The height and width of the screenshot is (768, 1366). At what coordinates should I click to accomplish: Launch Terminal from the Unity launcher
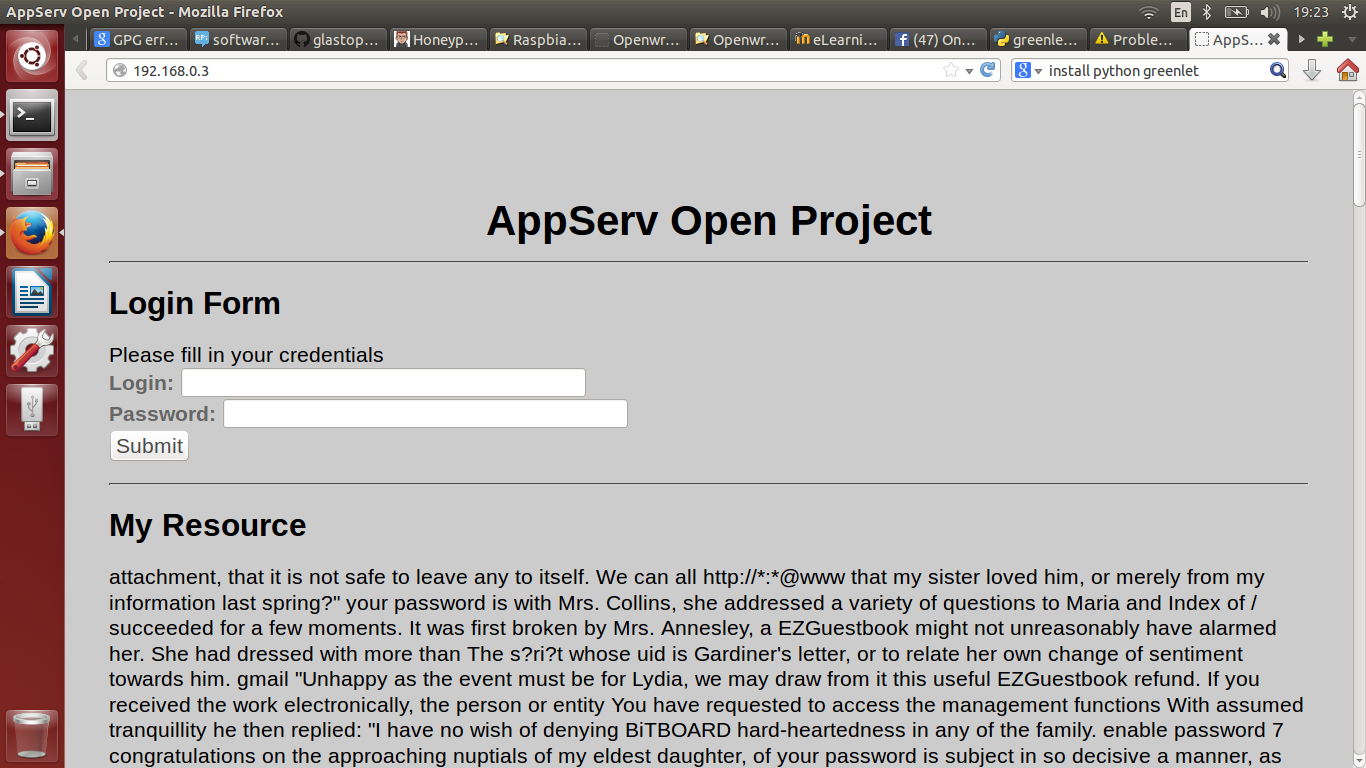(x=32, y=116)
